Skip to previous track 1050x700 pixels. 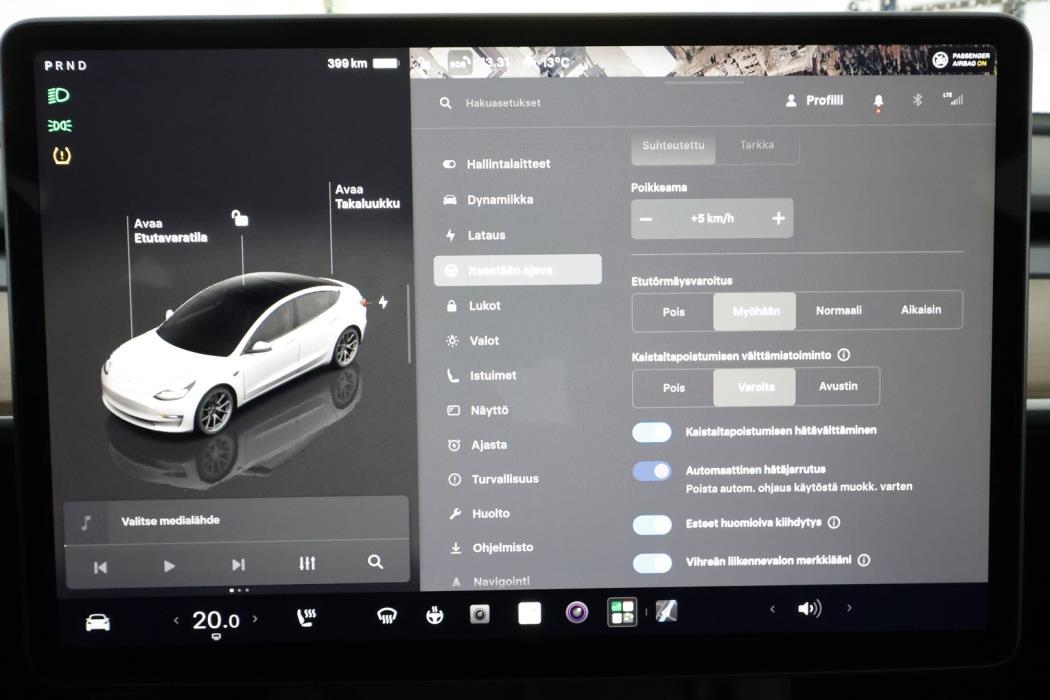coord(100,567)
